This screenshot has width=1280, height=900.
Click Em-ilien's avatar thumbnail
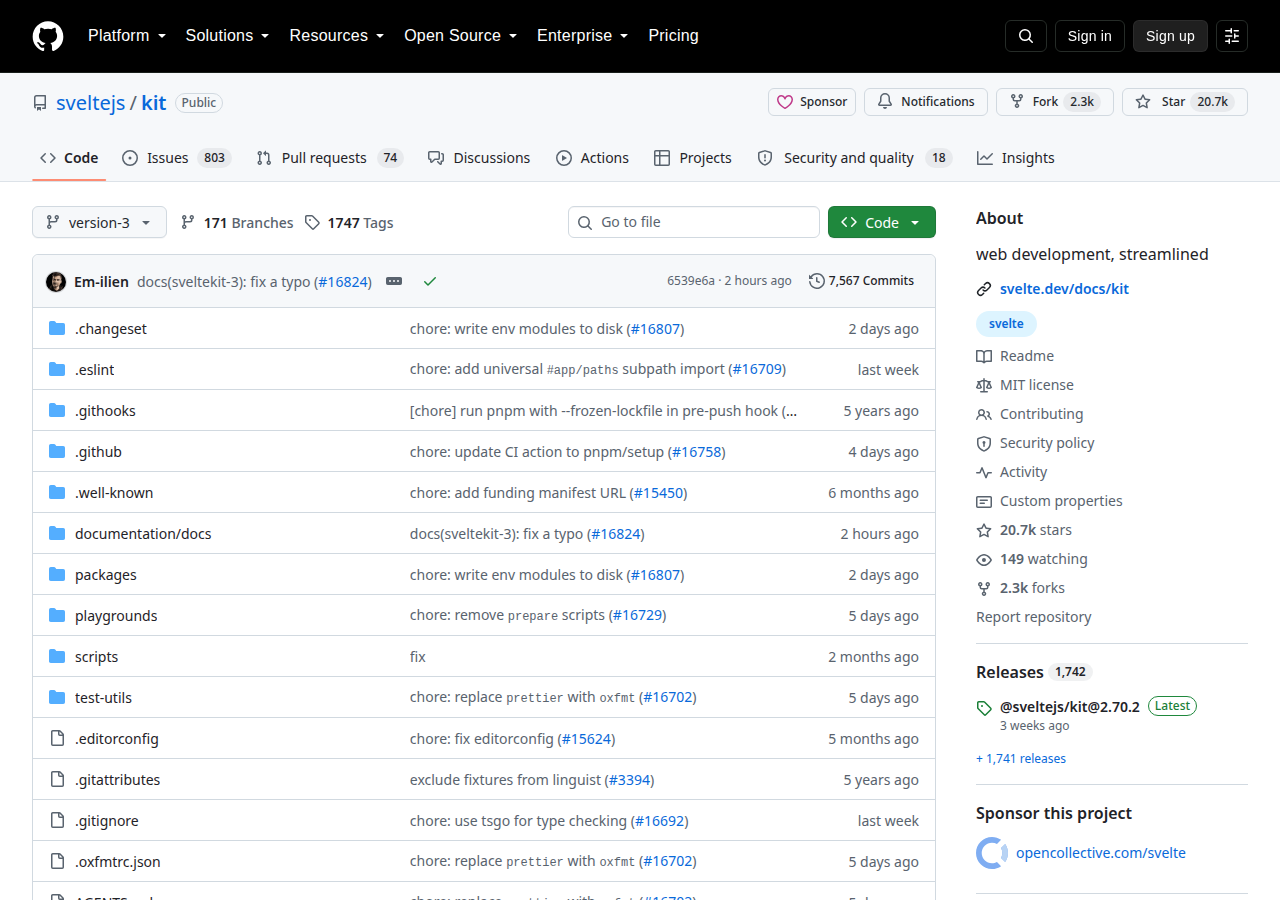pos(56,282)
